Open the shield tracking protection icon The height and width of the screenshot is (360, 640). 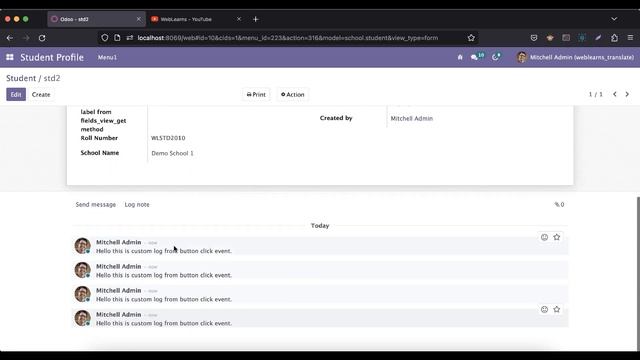pos(105,38)
